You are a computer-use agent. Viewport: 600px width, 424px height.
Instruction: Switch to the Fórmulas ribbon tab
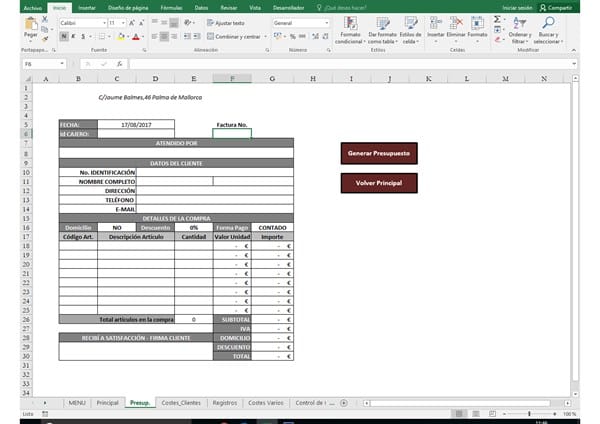pos(171,8)
